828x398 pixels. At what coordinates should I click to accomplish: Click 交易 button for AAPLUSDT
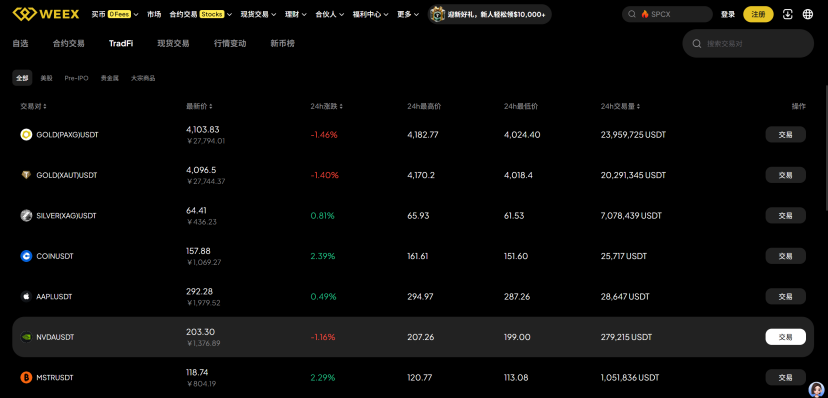pos(786,297)
